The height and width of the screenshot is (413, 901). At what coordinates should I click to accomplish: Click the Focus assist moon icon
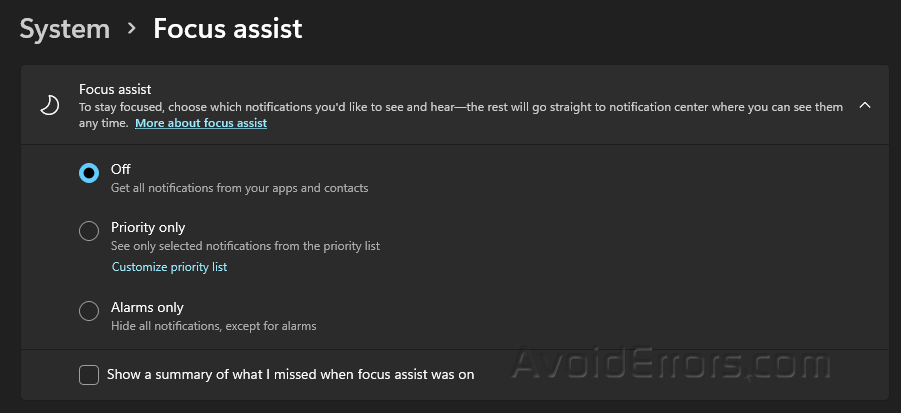(x=49, y=106)
